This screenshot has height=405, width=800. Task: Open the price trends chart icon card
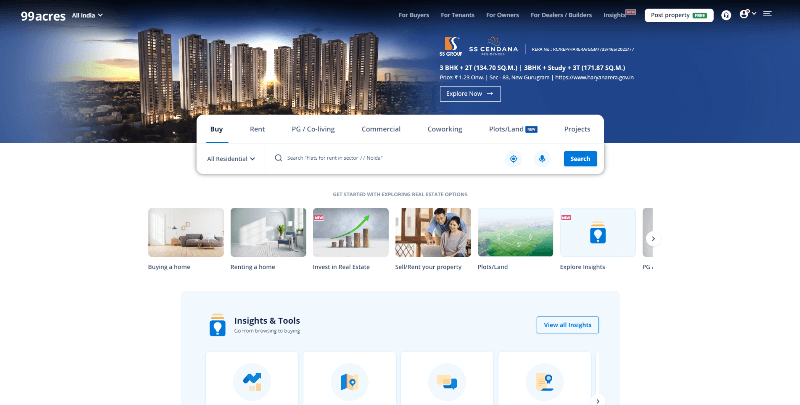pyautogui.click(x=252, y=381)
